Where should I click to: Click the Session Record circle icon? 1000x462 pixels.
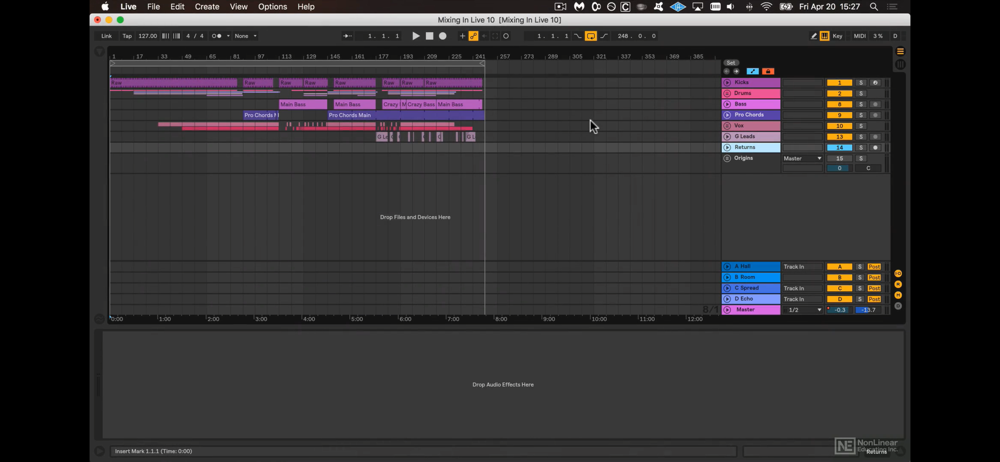506,36
